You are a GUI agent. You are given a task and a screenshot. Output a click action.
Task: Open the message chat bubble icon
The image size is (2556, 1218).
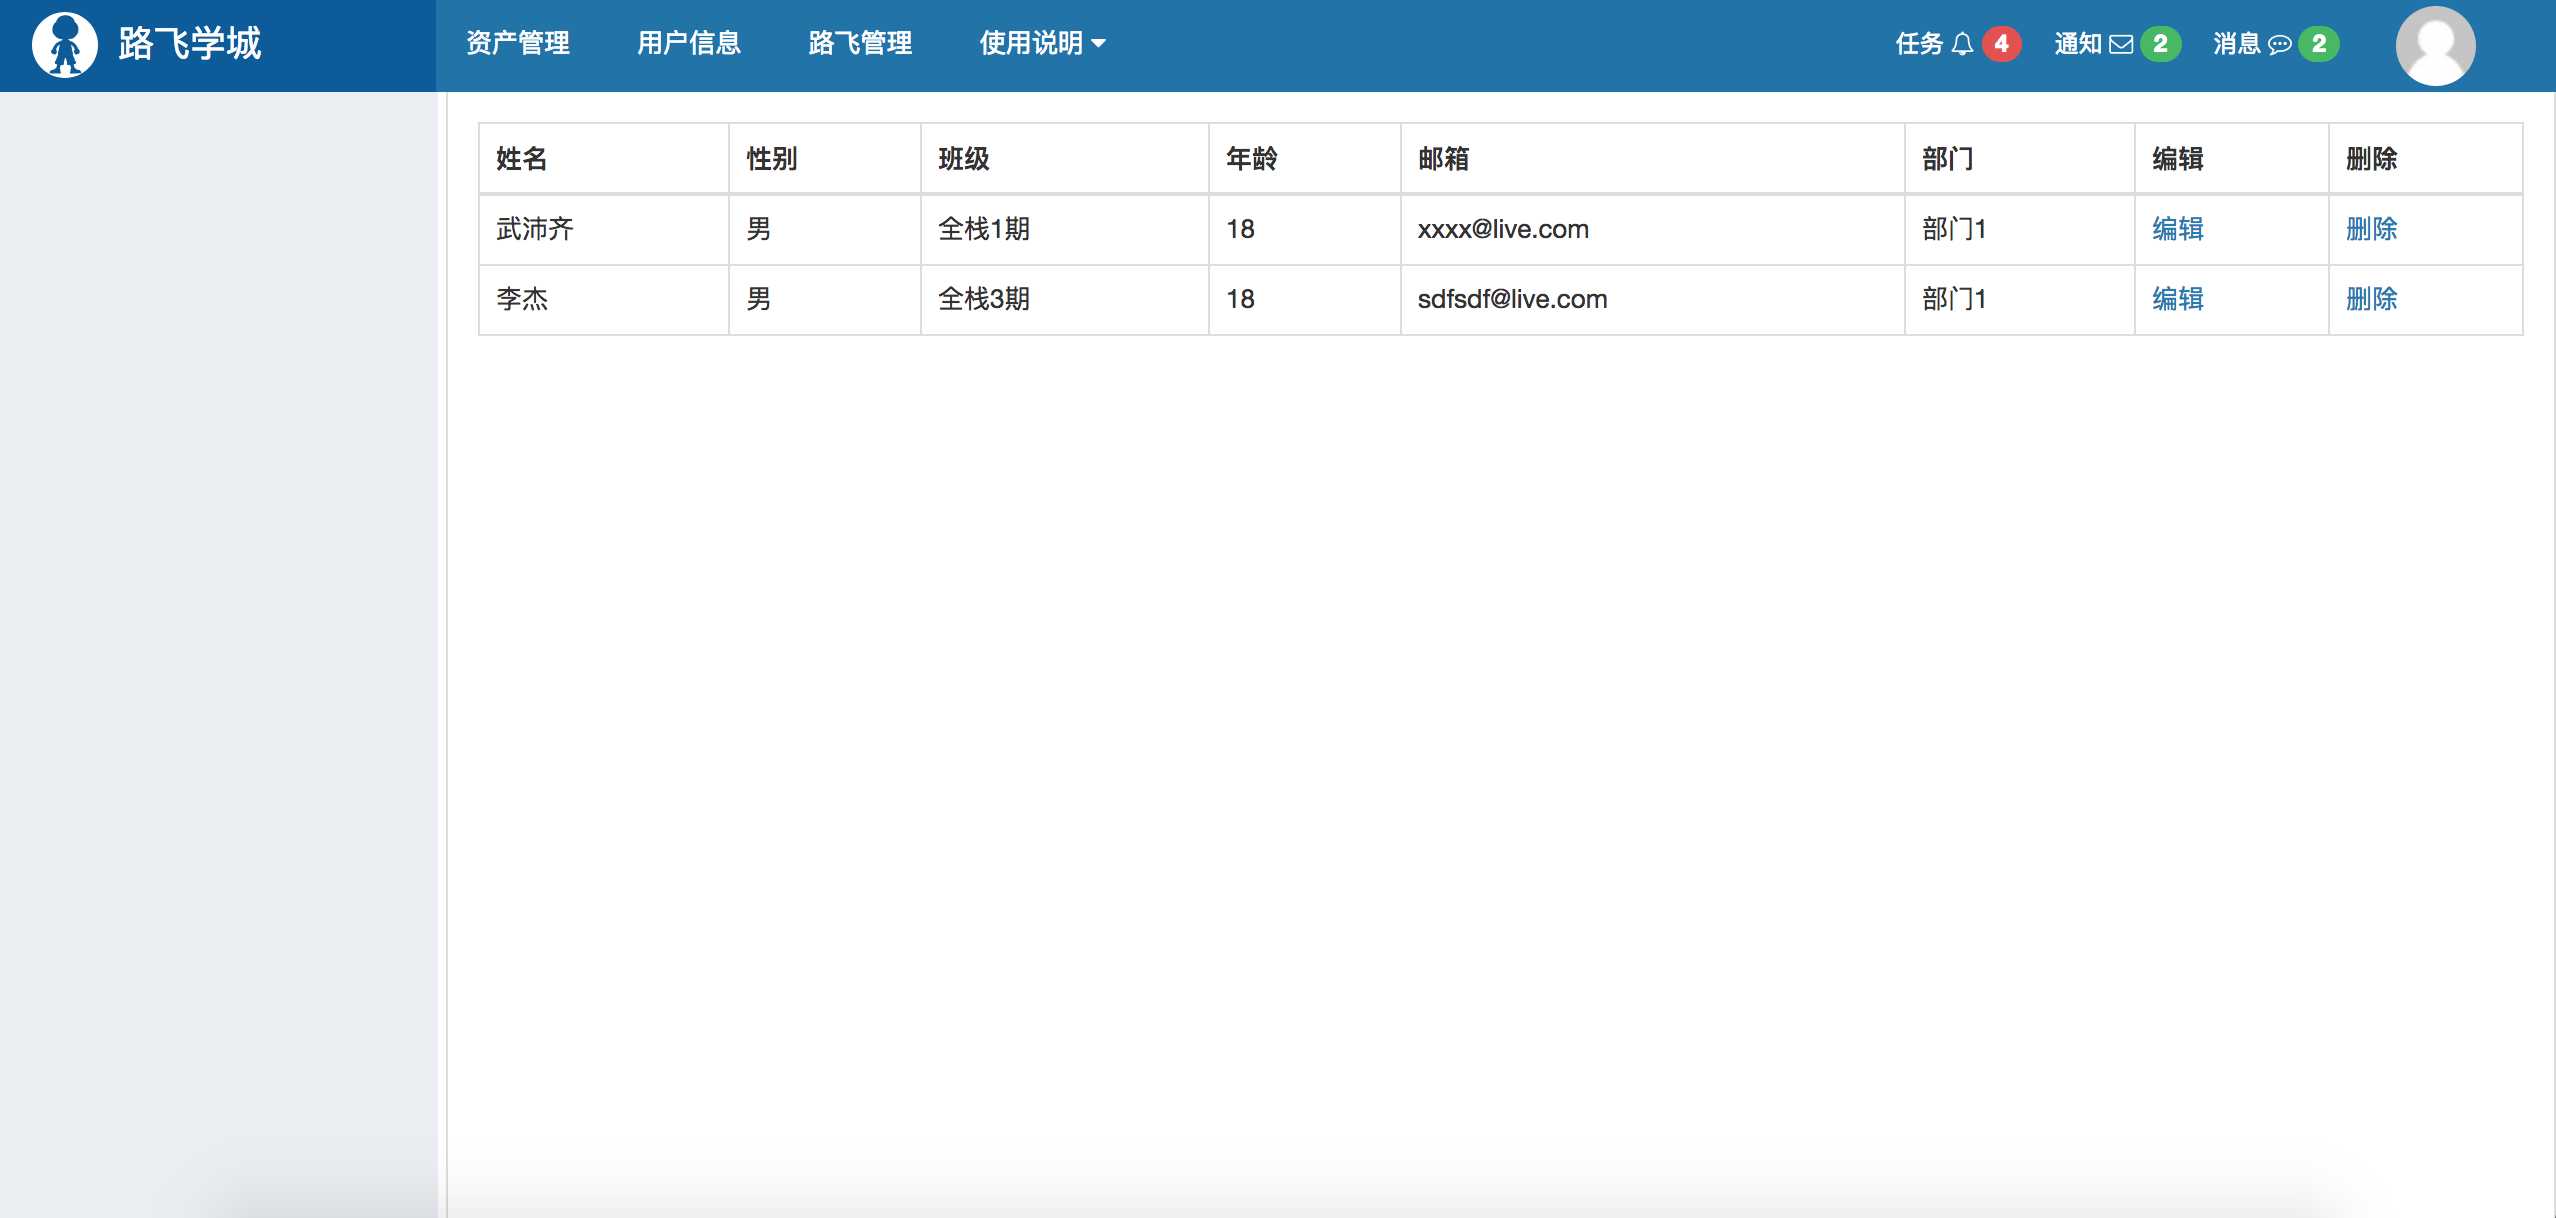point(2279,44)
